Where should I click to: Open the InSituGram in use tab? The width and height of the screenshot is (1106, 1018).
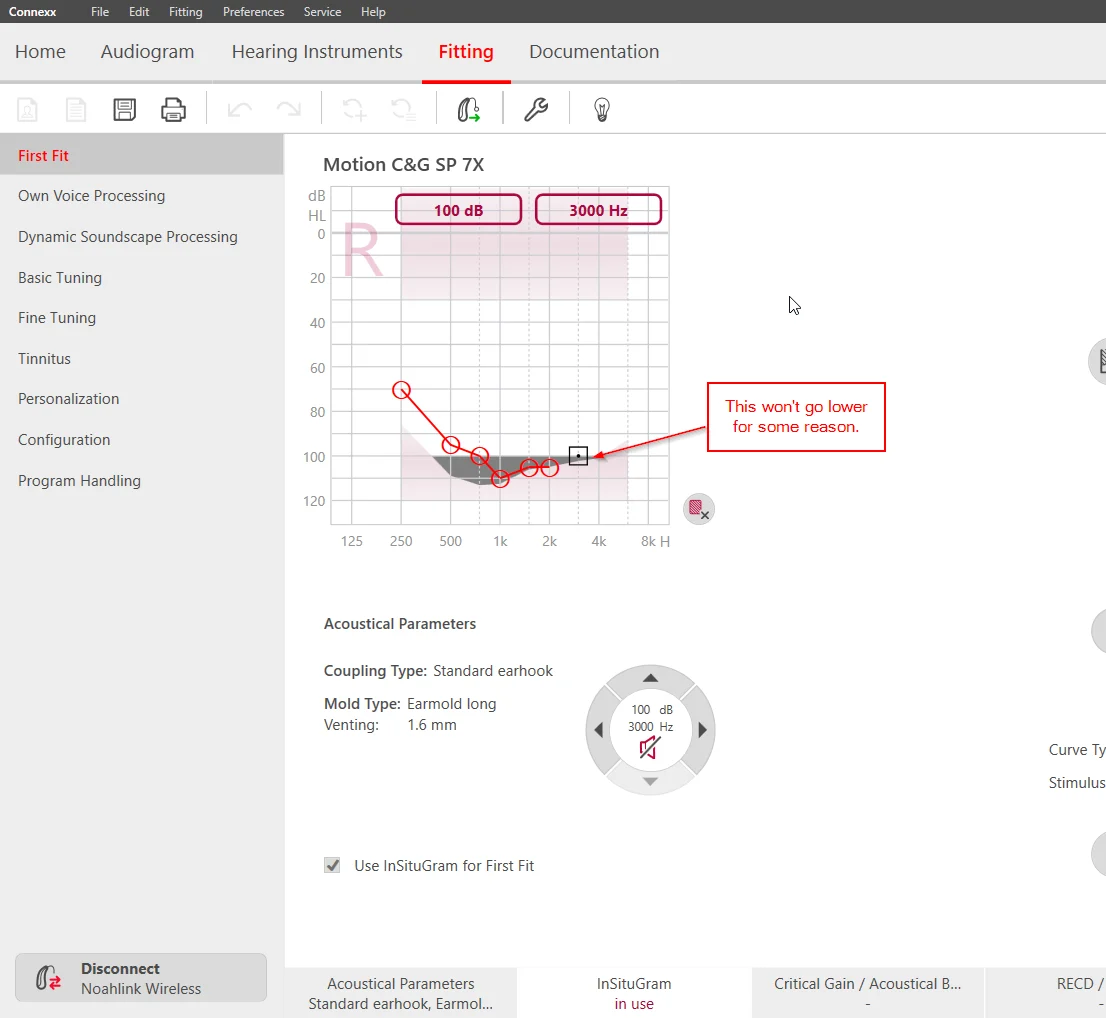coord(633,993)
